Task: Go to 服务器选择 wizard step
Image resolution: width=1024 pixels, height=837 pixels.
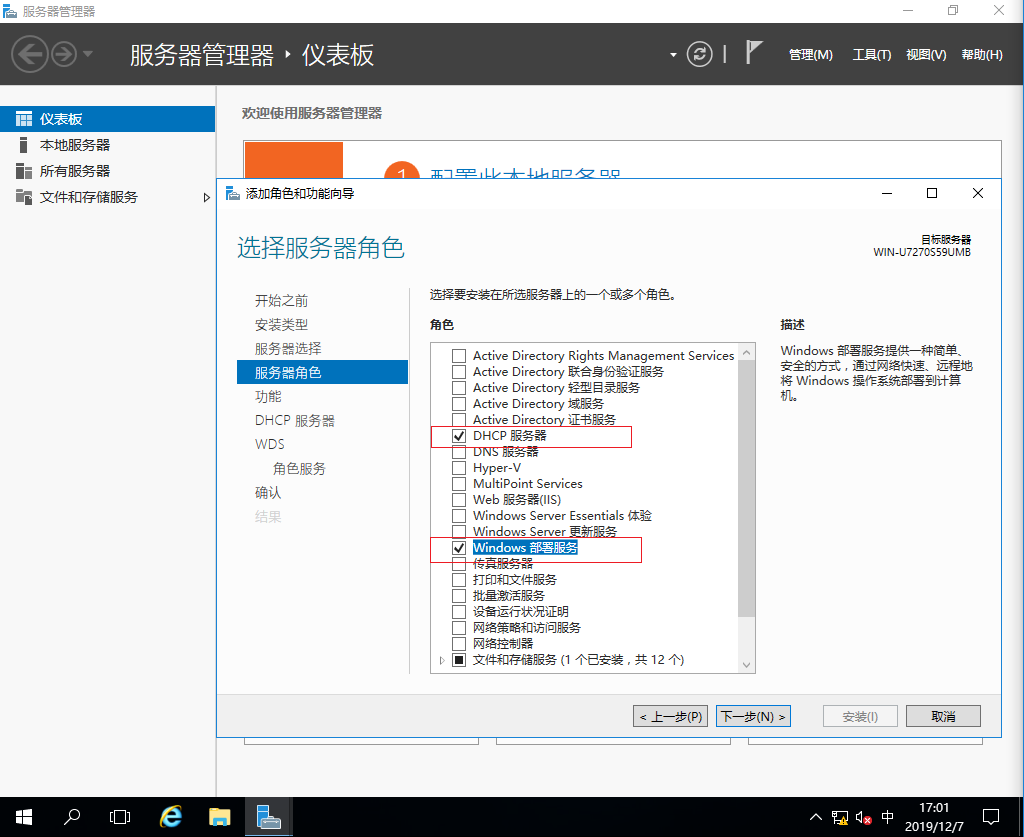Action: tap(288, 349)
